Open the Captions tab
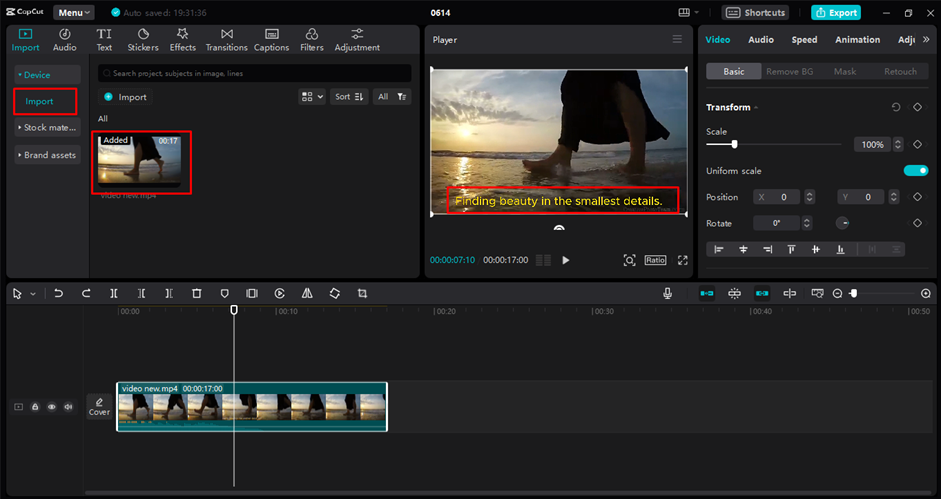This screenshot has height=499, width=941. (271, 40)
